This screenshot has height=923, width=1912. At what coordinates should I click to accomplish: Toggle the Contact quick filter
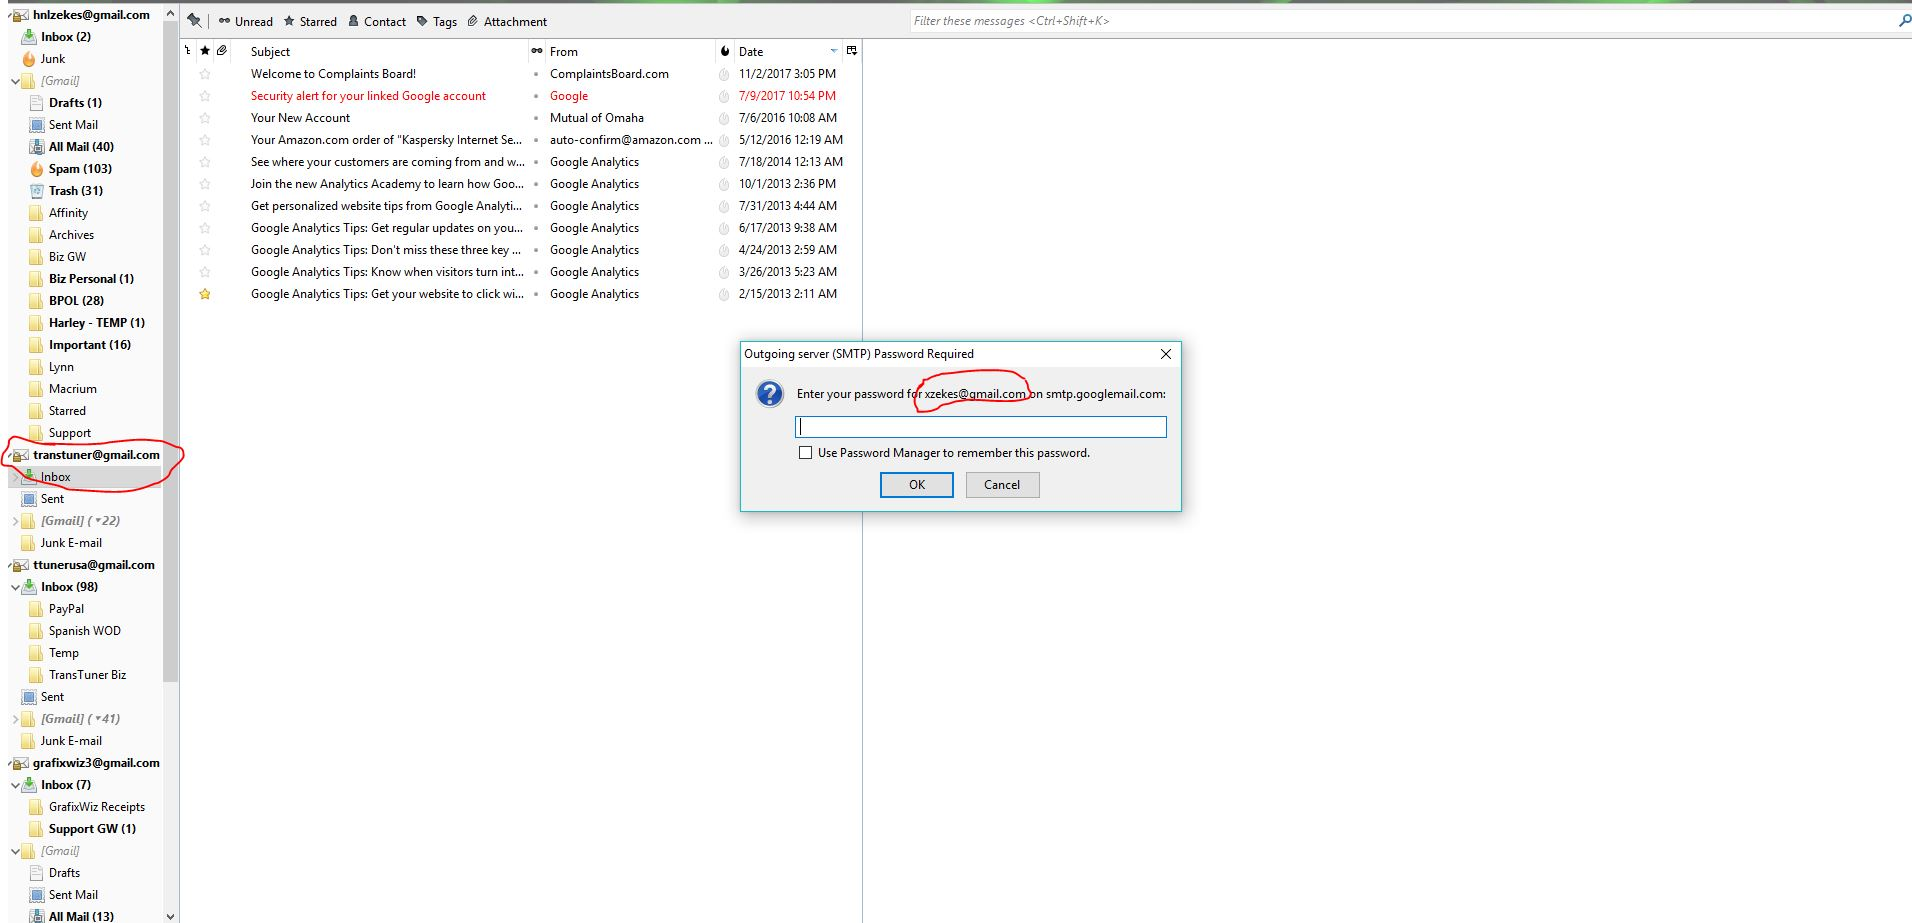pos(377,21)
